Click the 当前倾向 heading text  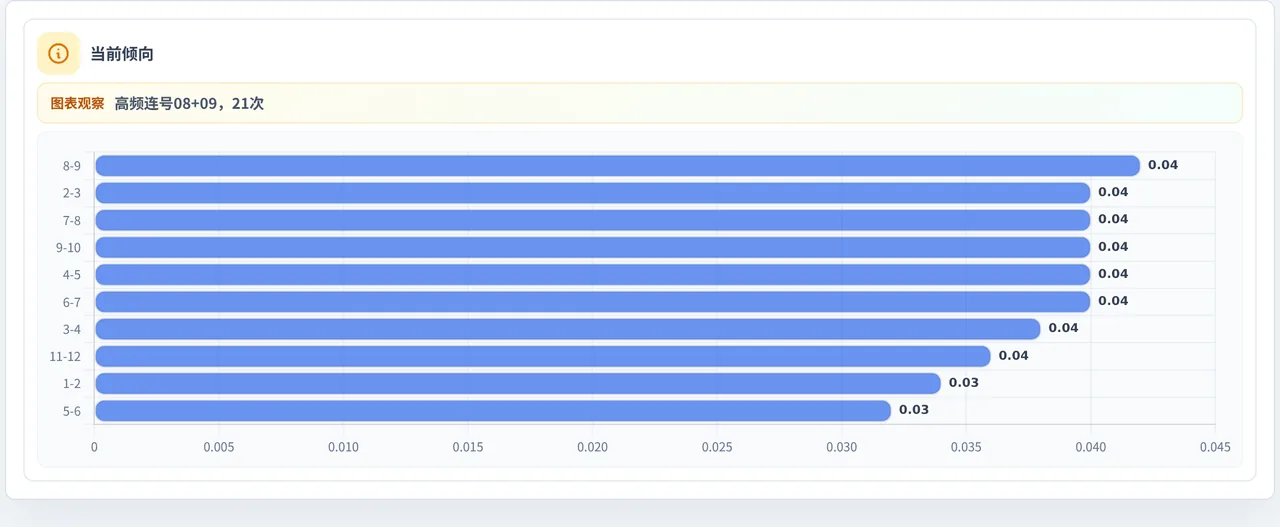122,54
